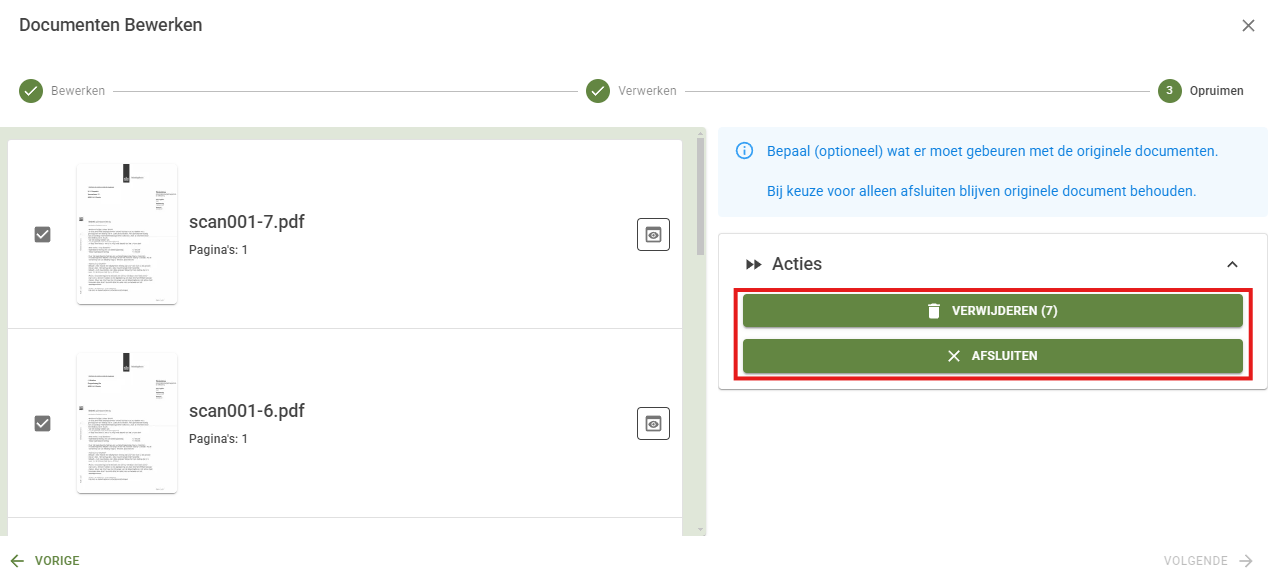This screenshot has width=1272, height=581.
Task: Preview scan001-7.pdf with the eye icon
Action: [x=653, y=234]
